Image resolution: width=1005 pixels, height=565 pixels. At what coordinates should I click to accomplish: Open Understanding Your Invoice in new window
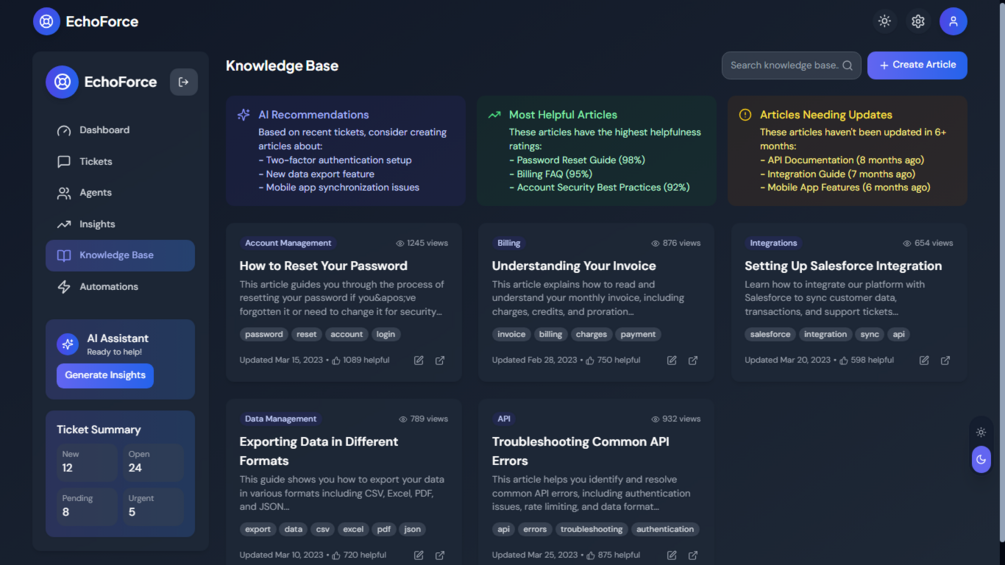(693, 360)
